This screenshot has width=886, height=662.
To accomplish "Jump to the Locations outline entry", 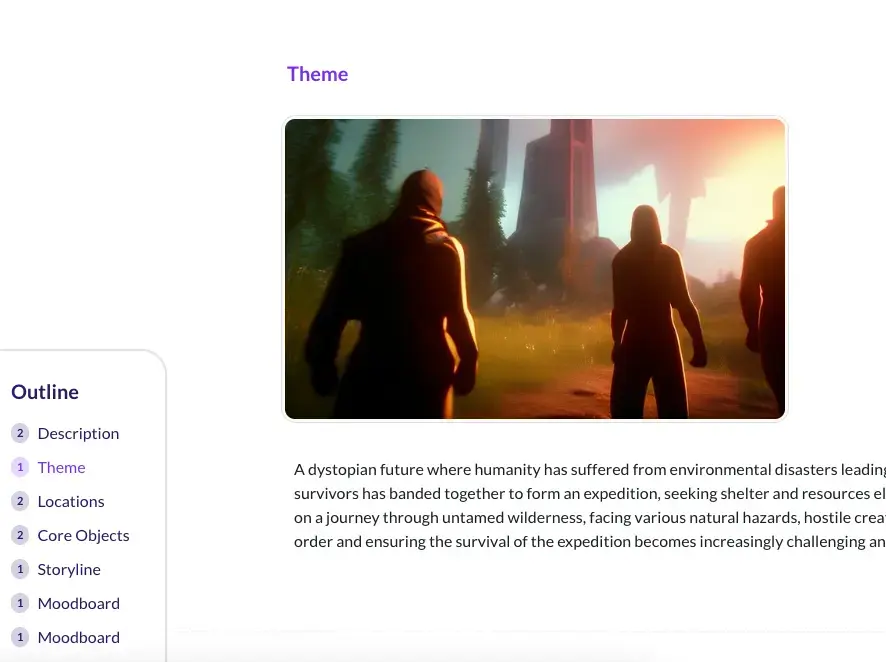I will pos(71,501).
